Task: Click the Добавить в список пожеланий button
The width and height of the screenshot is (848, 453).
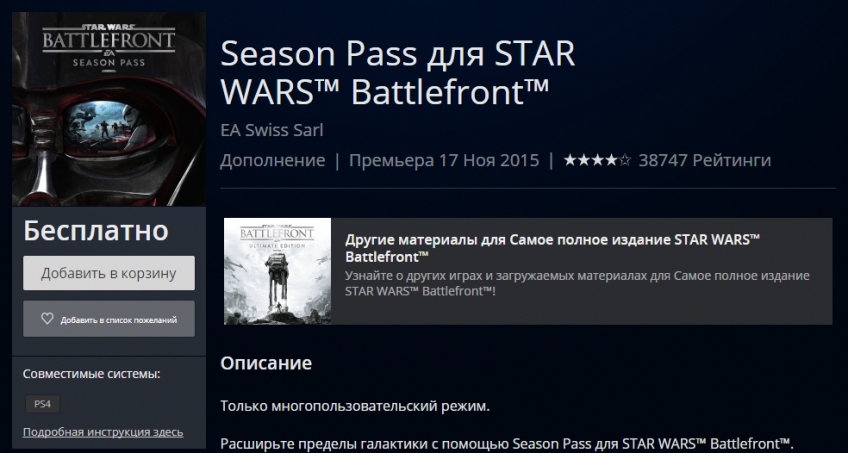Action: pos(109,319)
